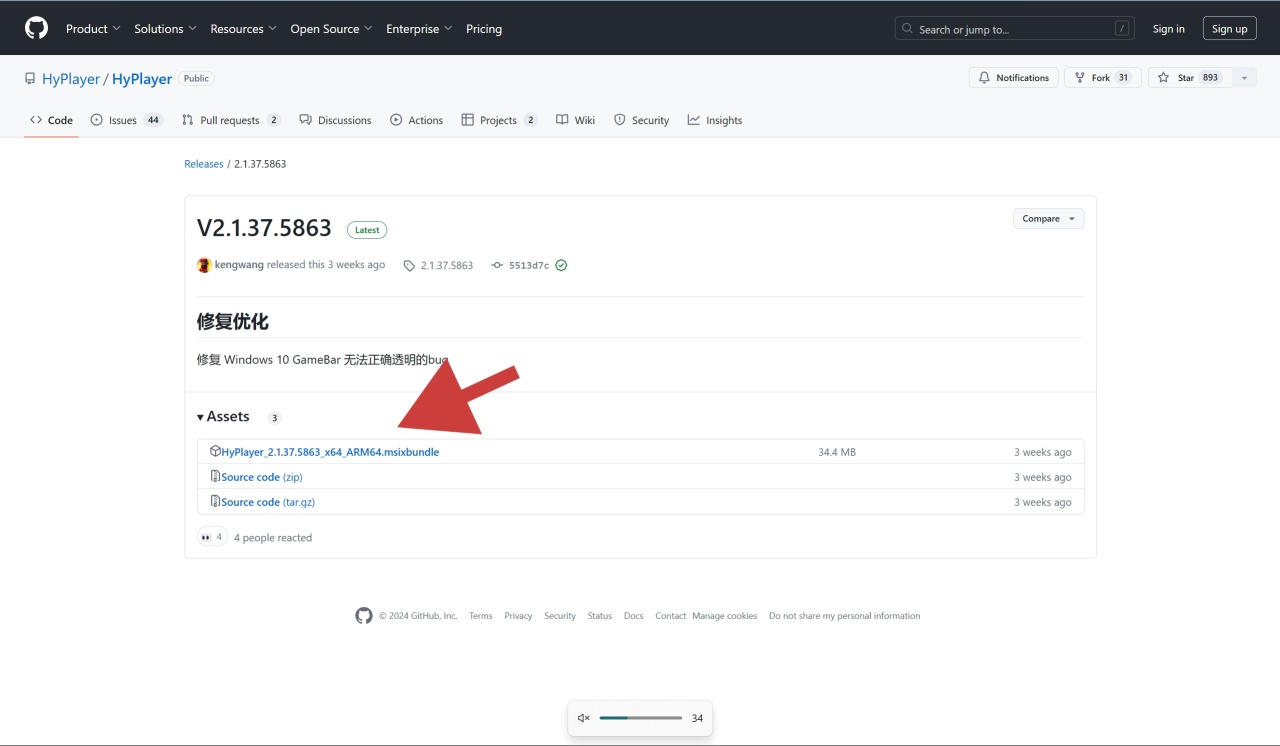
Task: Open the Wiki tab
Action: pyautogui.click(x=575, y=120)
